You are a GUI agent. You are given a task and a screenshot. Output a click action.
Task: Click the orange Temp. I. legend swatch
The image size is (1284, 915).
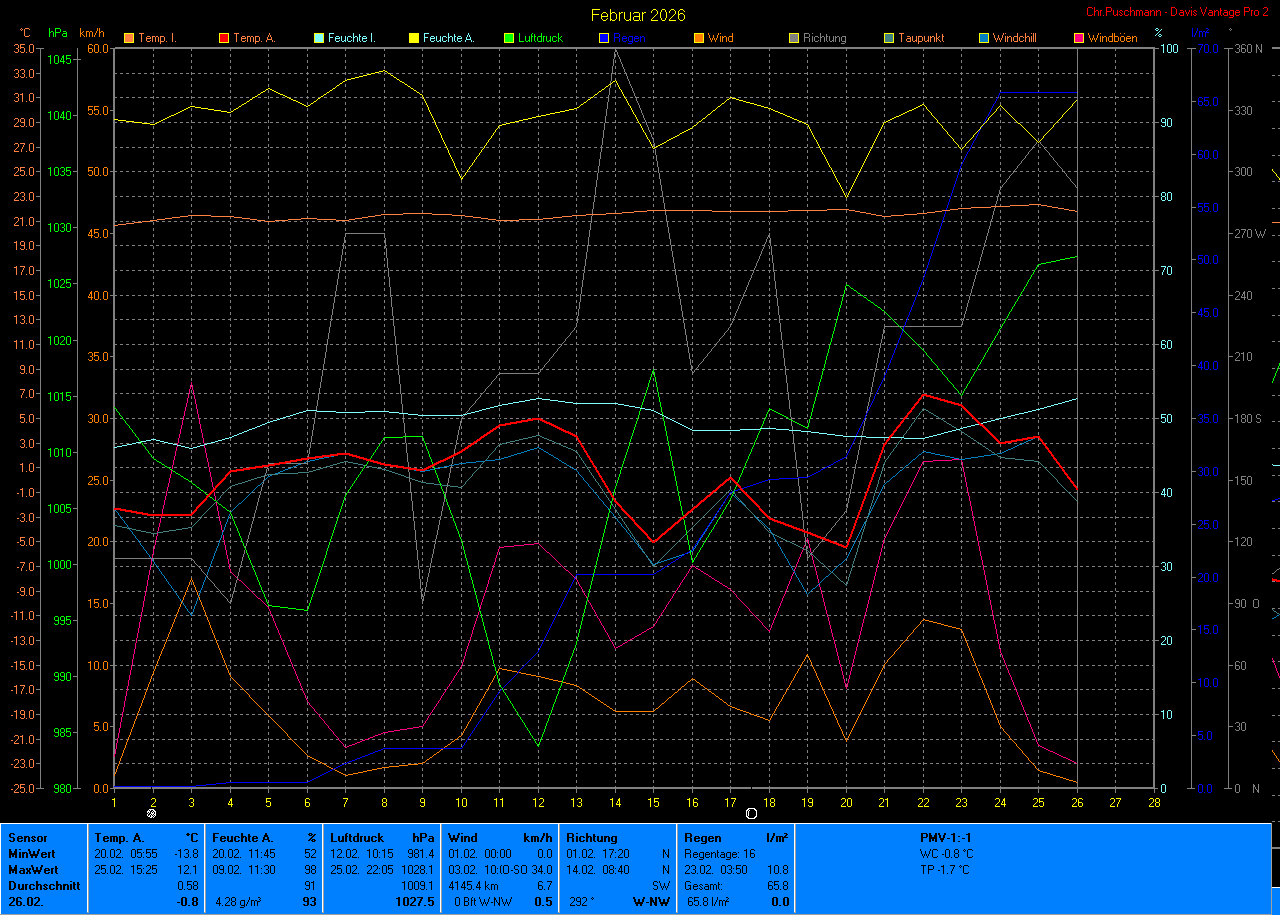(128, 38)
